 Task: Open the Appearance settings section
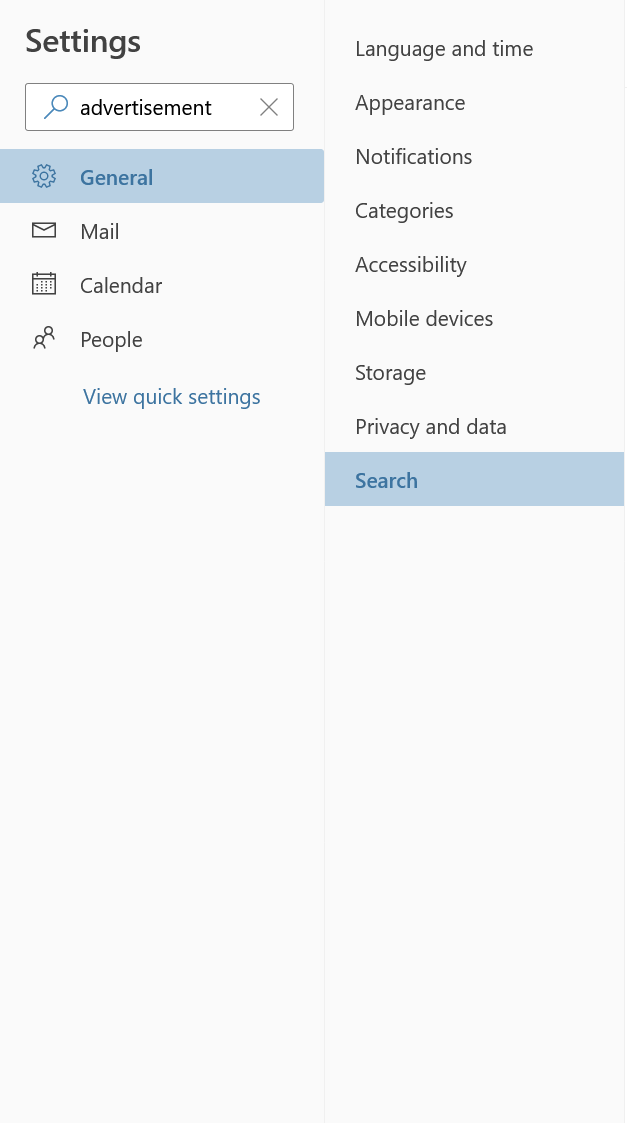tap(410, 102)
